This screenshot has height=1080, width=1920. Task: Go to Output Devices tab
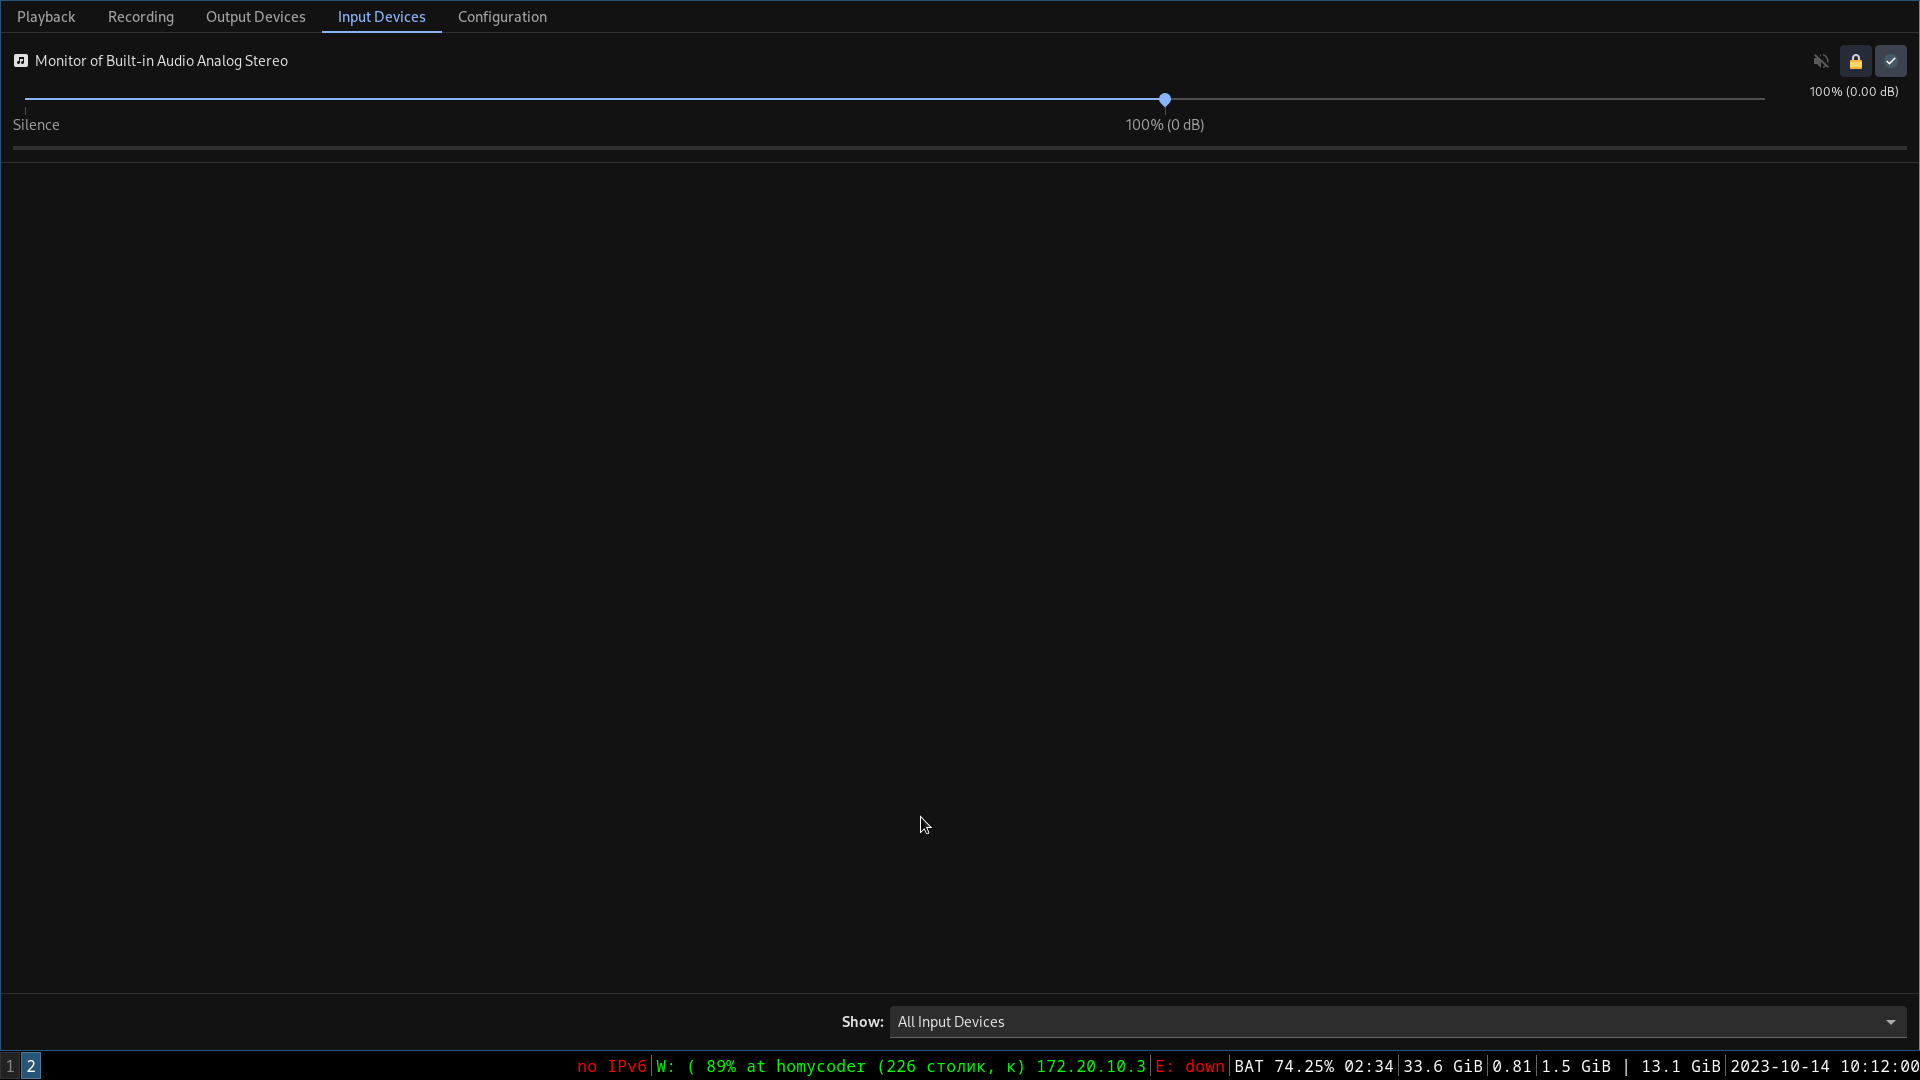click(256, 17)
